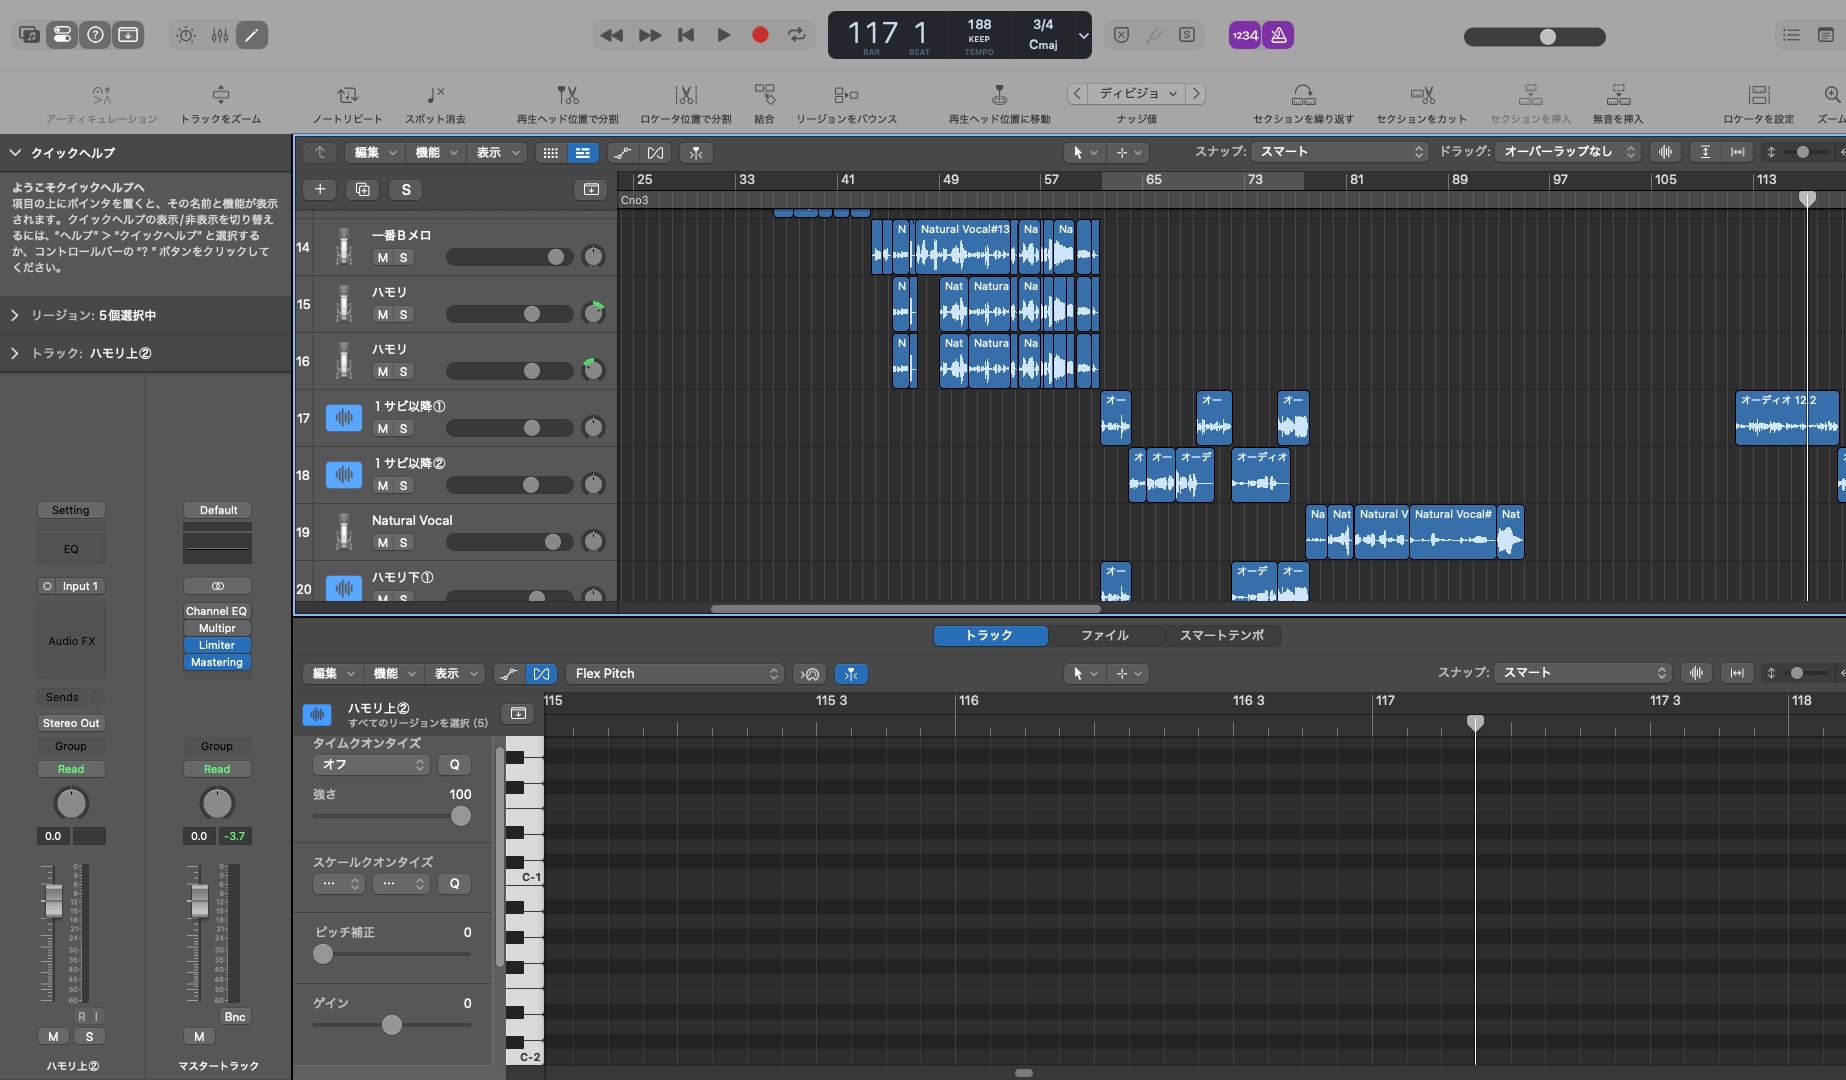Toggle count-in 1234 button
Screen dimensions: 1846x1080
pyautogui.click(x=1245, y=35)
